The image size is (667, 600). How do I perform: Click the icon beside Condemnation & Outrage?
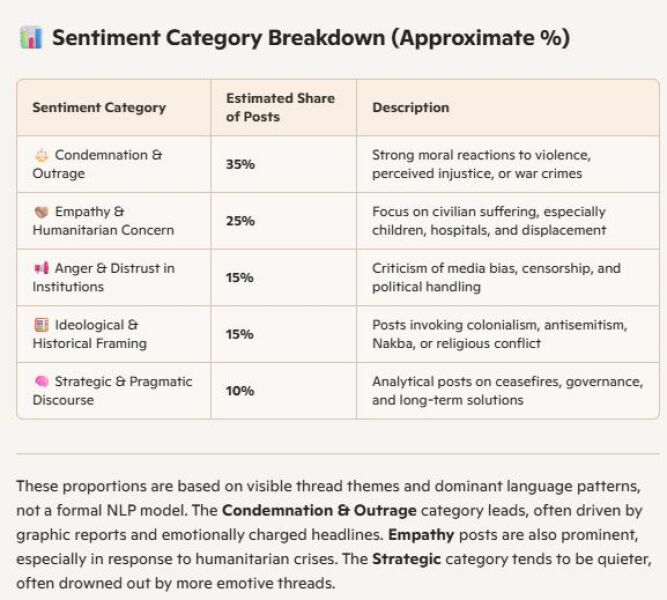click(41, 155)
